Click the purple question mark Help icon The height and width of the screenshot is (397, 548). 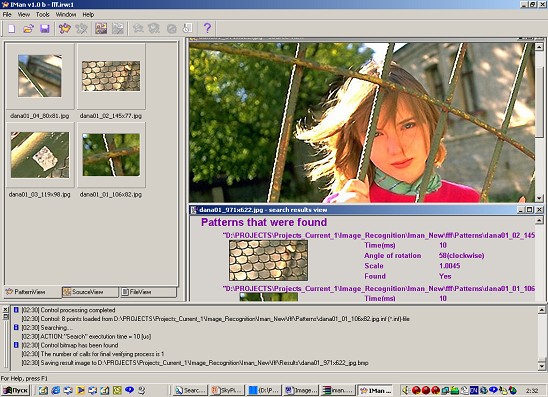(207, 28)
